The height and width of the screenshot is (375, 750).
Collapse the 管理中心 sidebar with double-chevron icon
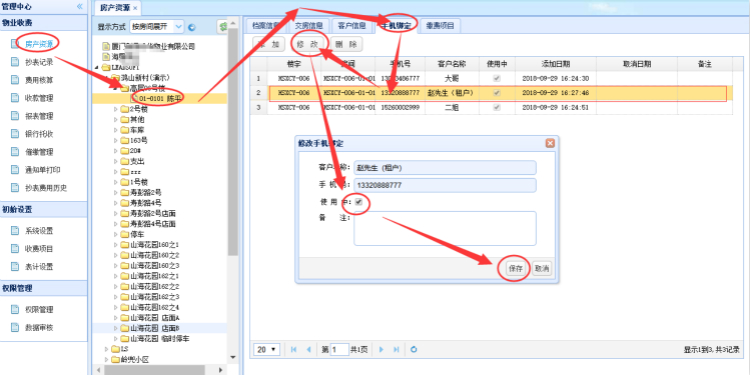[79, 7]
